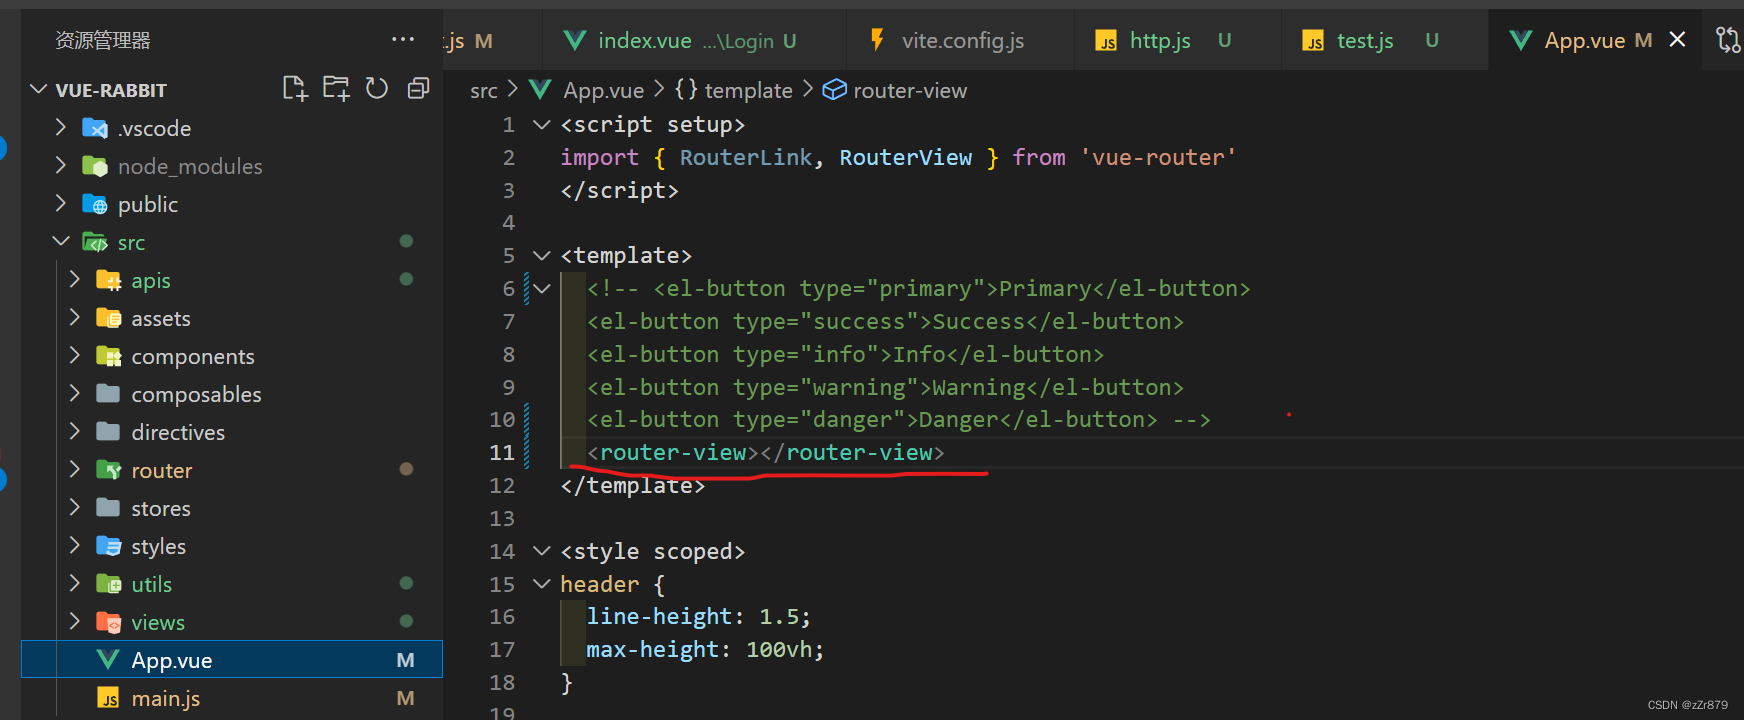Viewport: 1744px width, 720px height.
Task: Close the App.vue tab
Action: (1677, 40)
